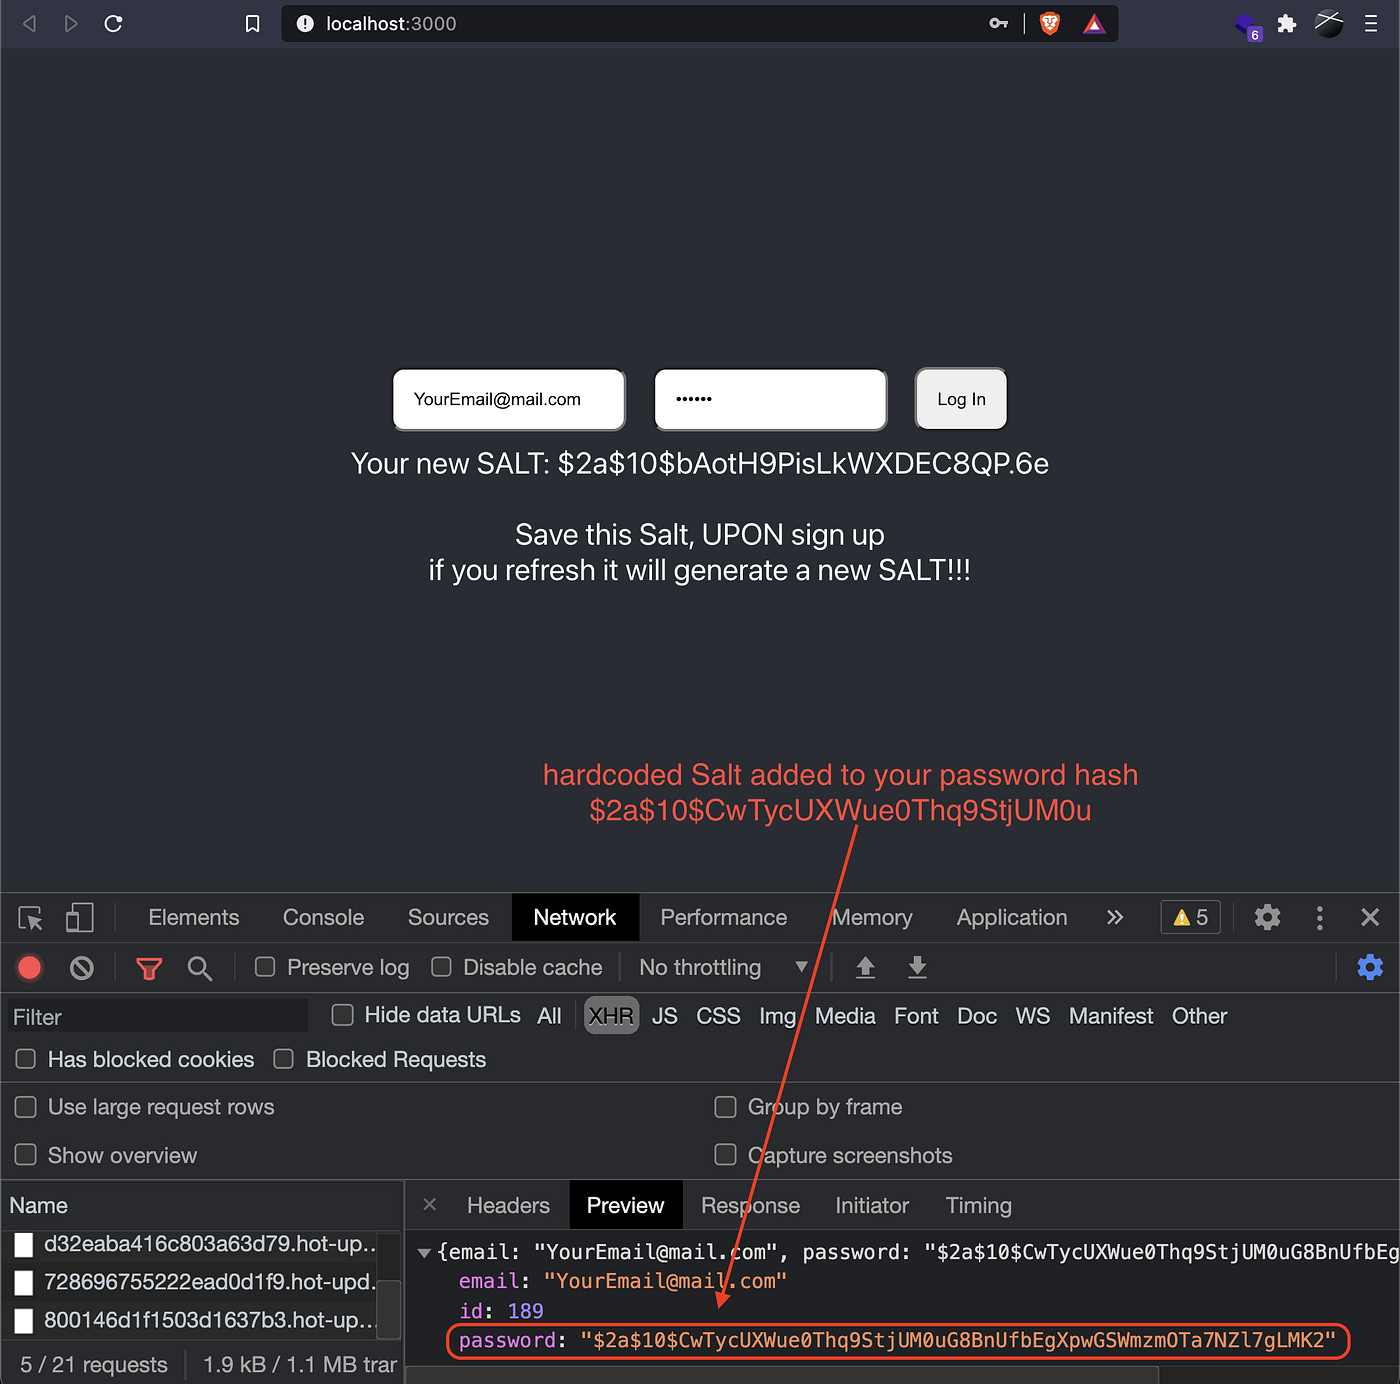Check Disable cache

point(441,967)
